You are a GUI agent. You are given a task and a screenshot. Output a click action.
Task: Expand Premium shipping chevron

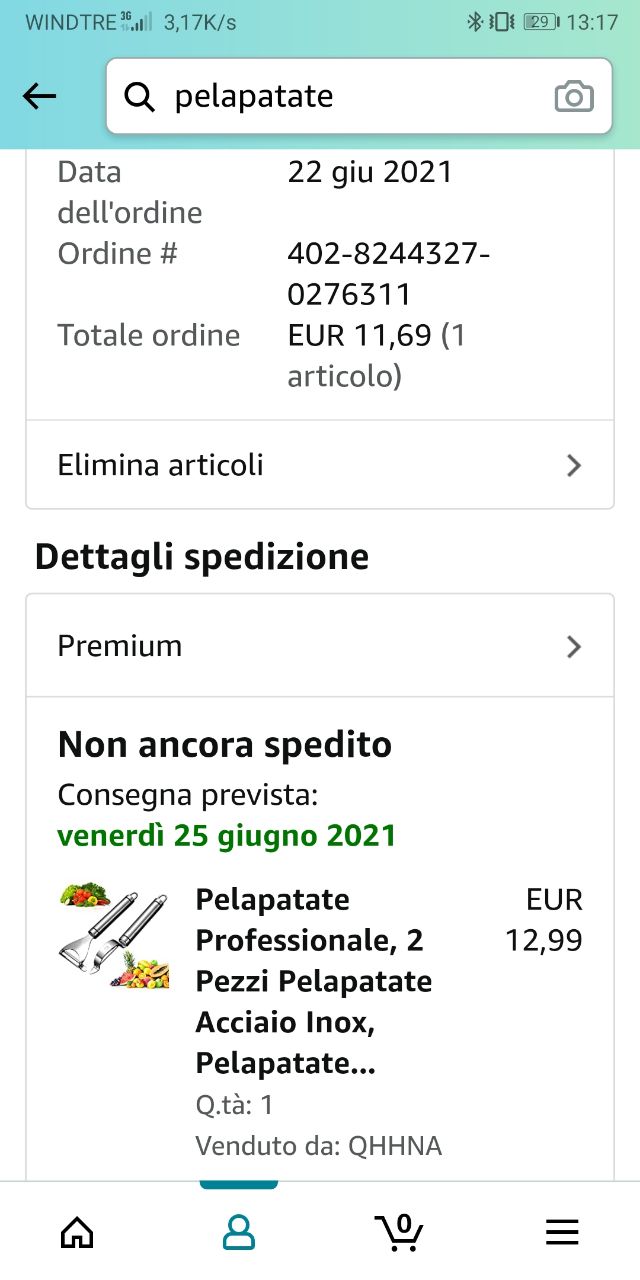573,646
